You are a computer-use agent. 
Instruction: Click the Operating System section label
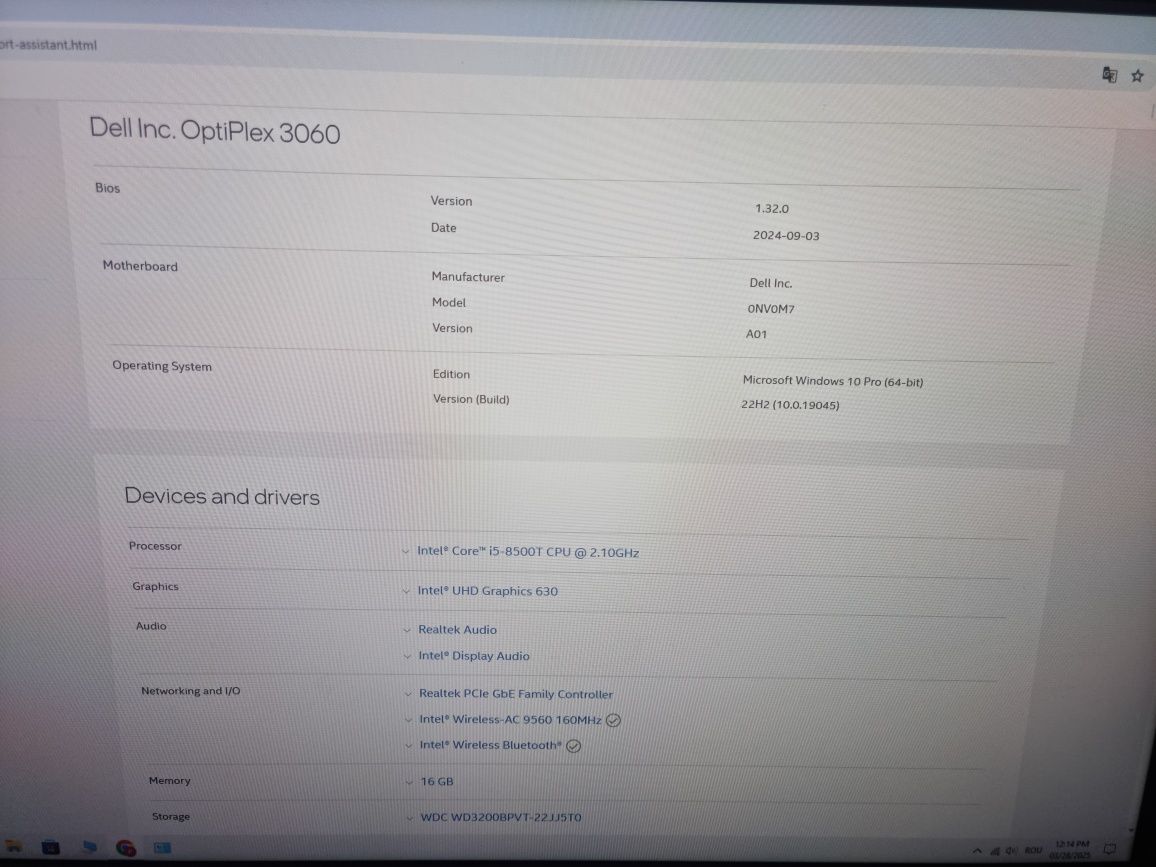(x=162, y=366)
